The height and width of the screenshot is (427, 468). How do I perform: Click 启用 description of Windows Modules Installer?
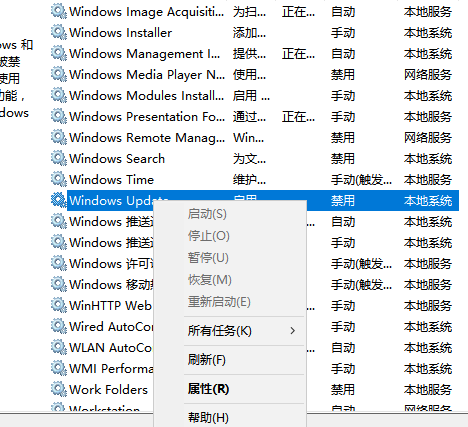tap(251, 96)
